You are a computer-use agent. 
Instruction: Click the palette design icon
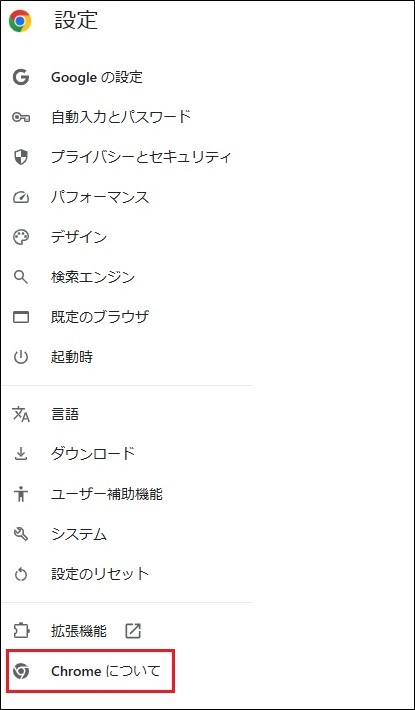[x=21, y=237]
